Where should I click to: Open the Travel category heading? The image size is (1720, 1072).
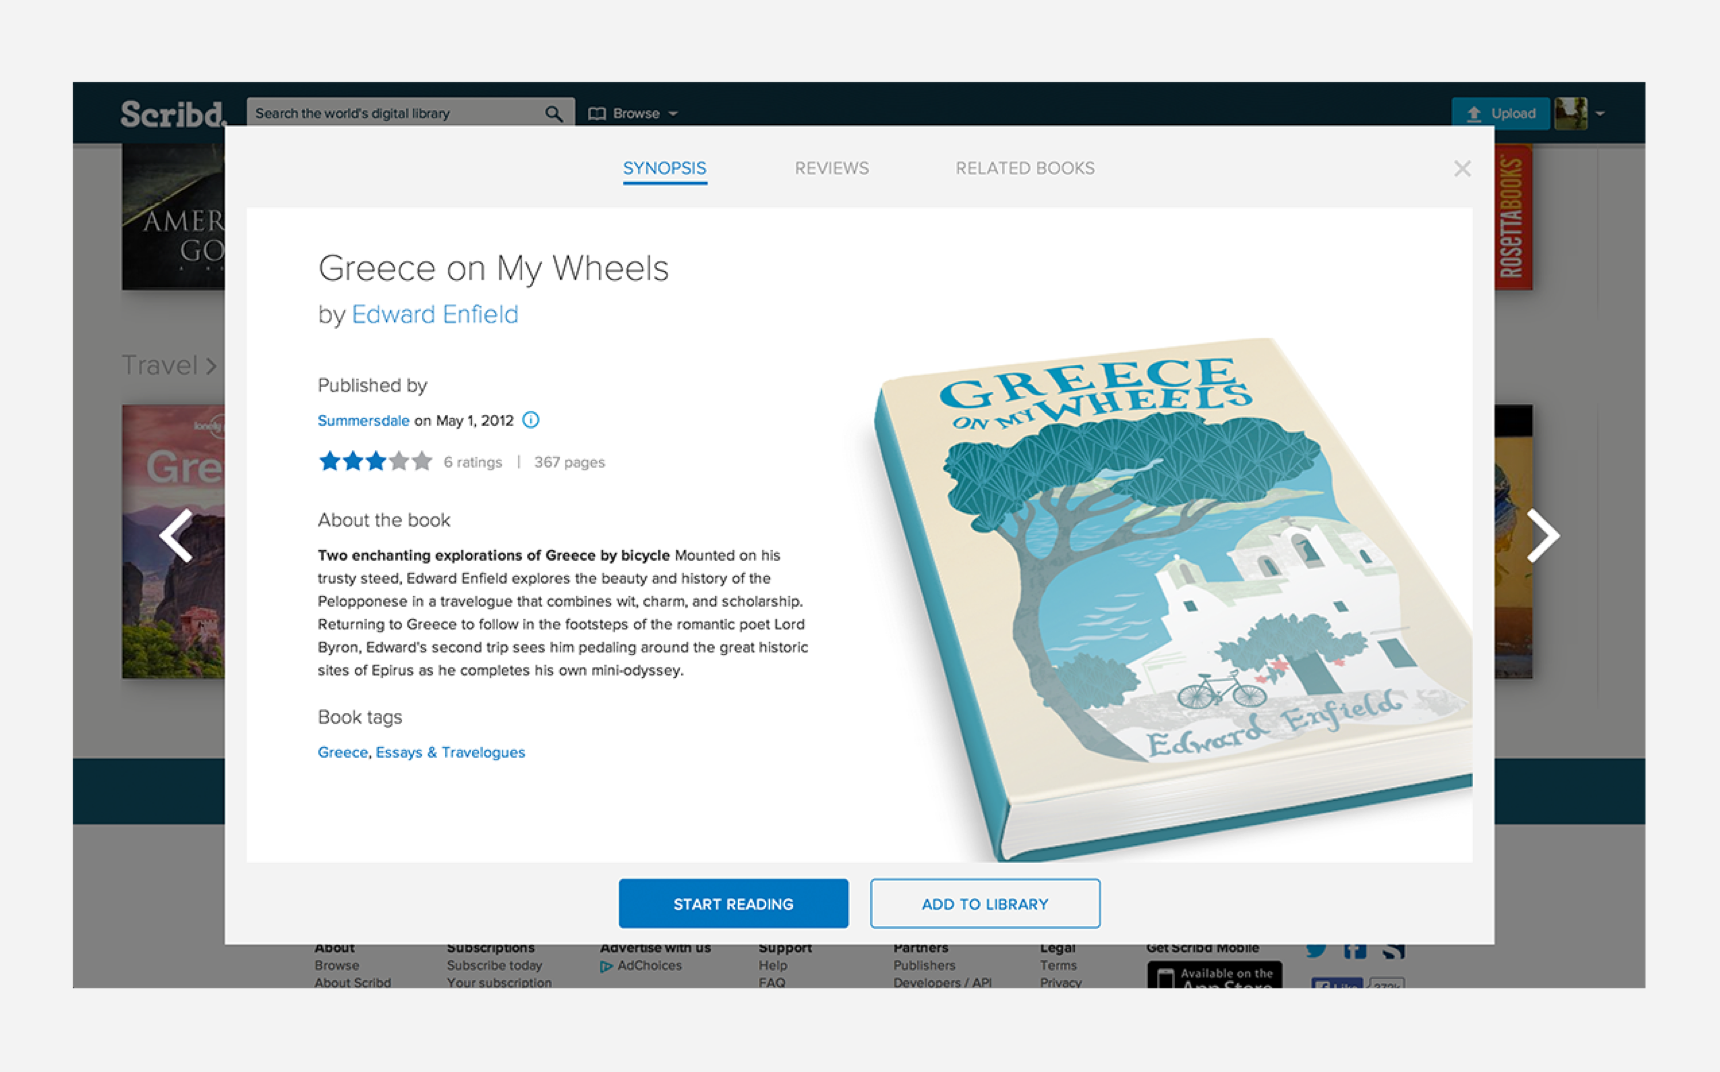(x=168, y=365)
